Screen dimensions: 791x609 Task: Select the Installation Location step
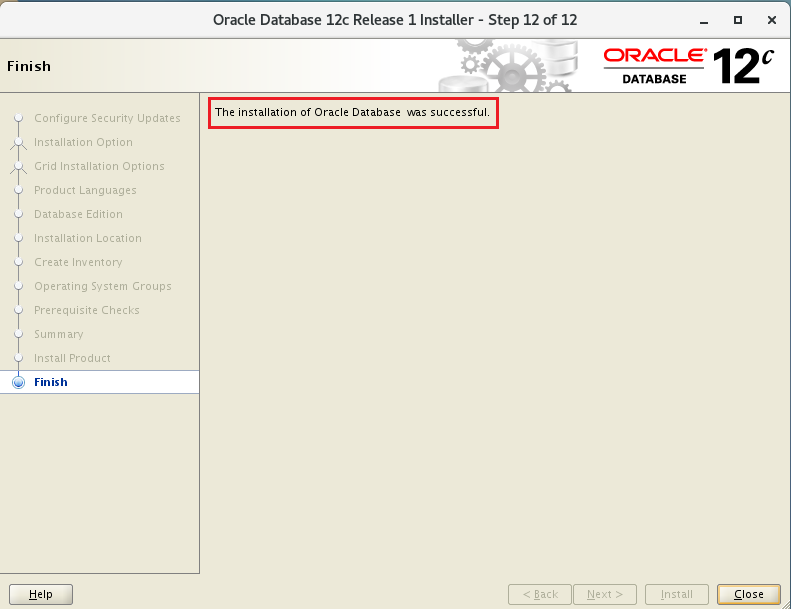point(88,238)
